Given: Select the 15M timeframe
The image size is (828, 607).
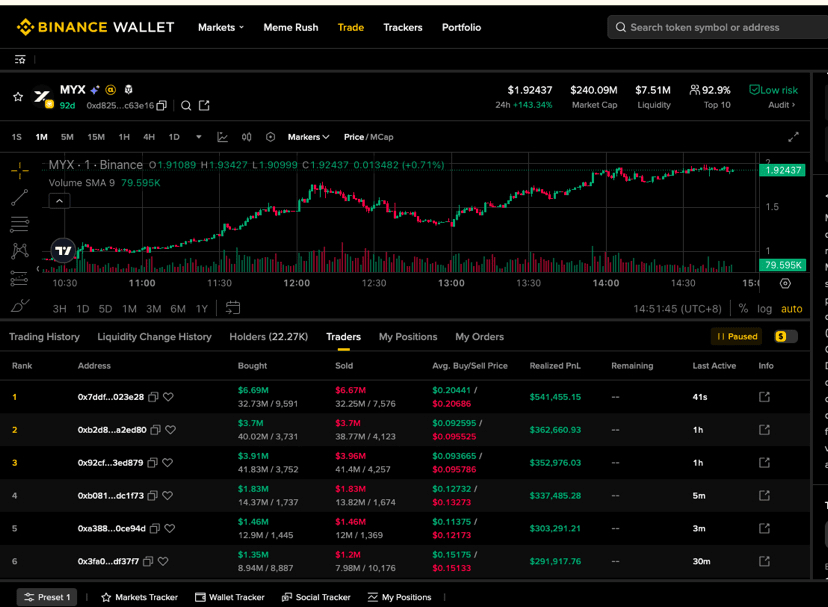Looking at the screenshot, I should pyautogui.click(x=96, y=137).
